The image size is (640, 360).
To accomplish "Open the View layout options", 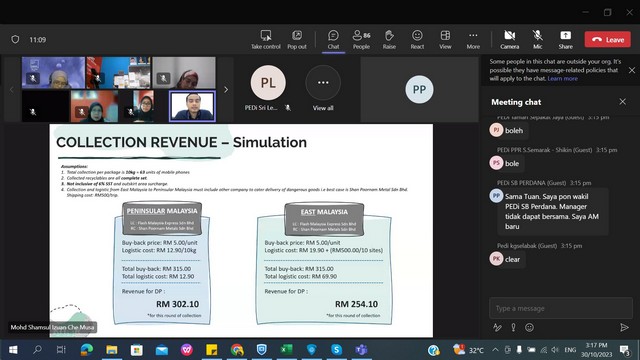I will [445, 40].
